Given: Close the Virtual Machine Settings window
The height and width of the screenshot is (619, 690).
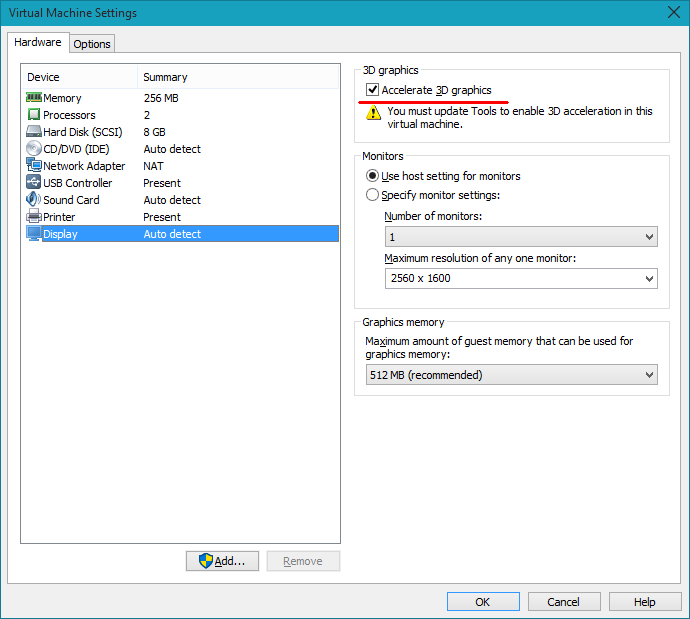Looking at the screenshot, I should (x=673, y=12).
